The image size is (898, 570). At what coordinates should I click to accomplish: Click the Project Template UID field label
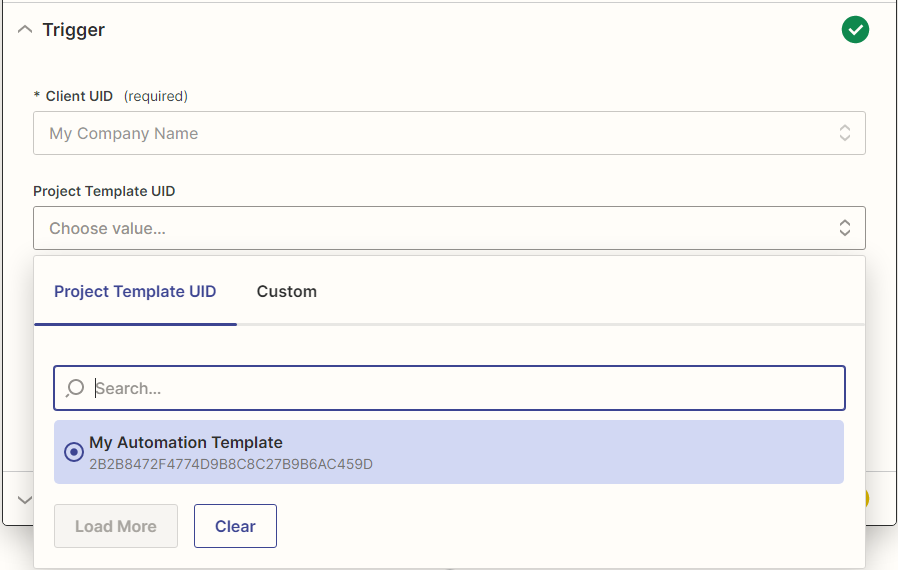coord(104,191)
